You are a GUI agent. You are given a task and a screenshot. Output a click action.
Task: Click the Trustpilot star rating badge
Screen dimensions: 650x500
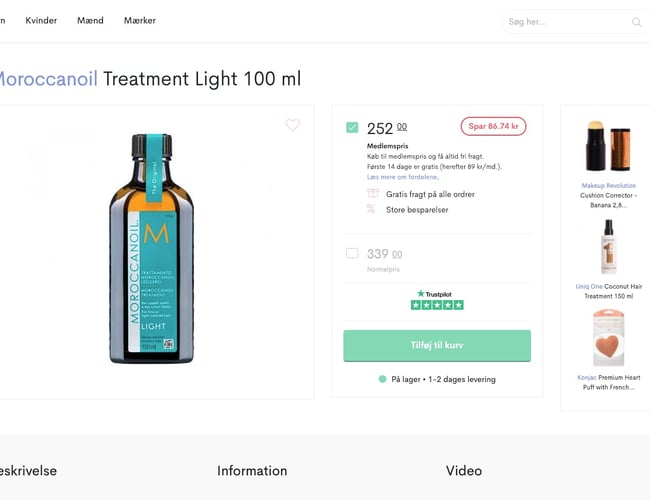437,299
